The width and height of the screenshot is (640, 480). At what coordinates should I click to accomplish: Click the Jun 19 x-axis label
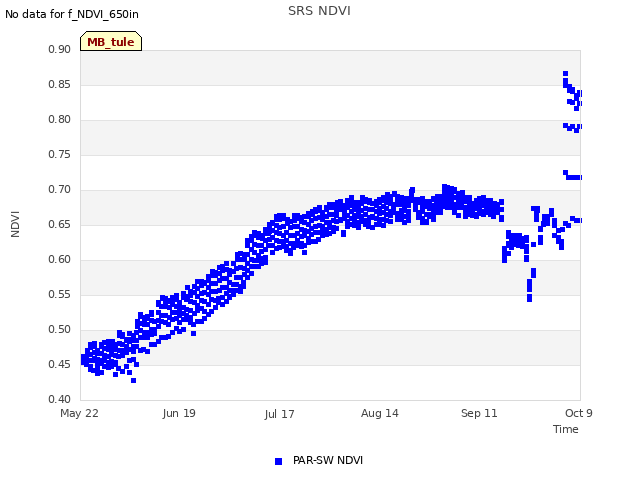coord(179,413)
